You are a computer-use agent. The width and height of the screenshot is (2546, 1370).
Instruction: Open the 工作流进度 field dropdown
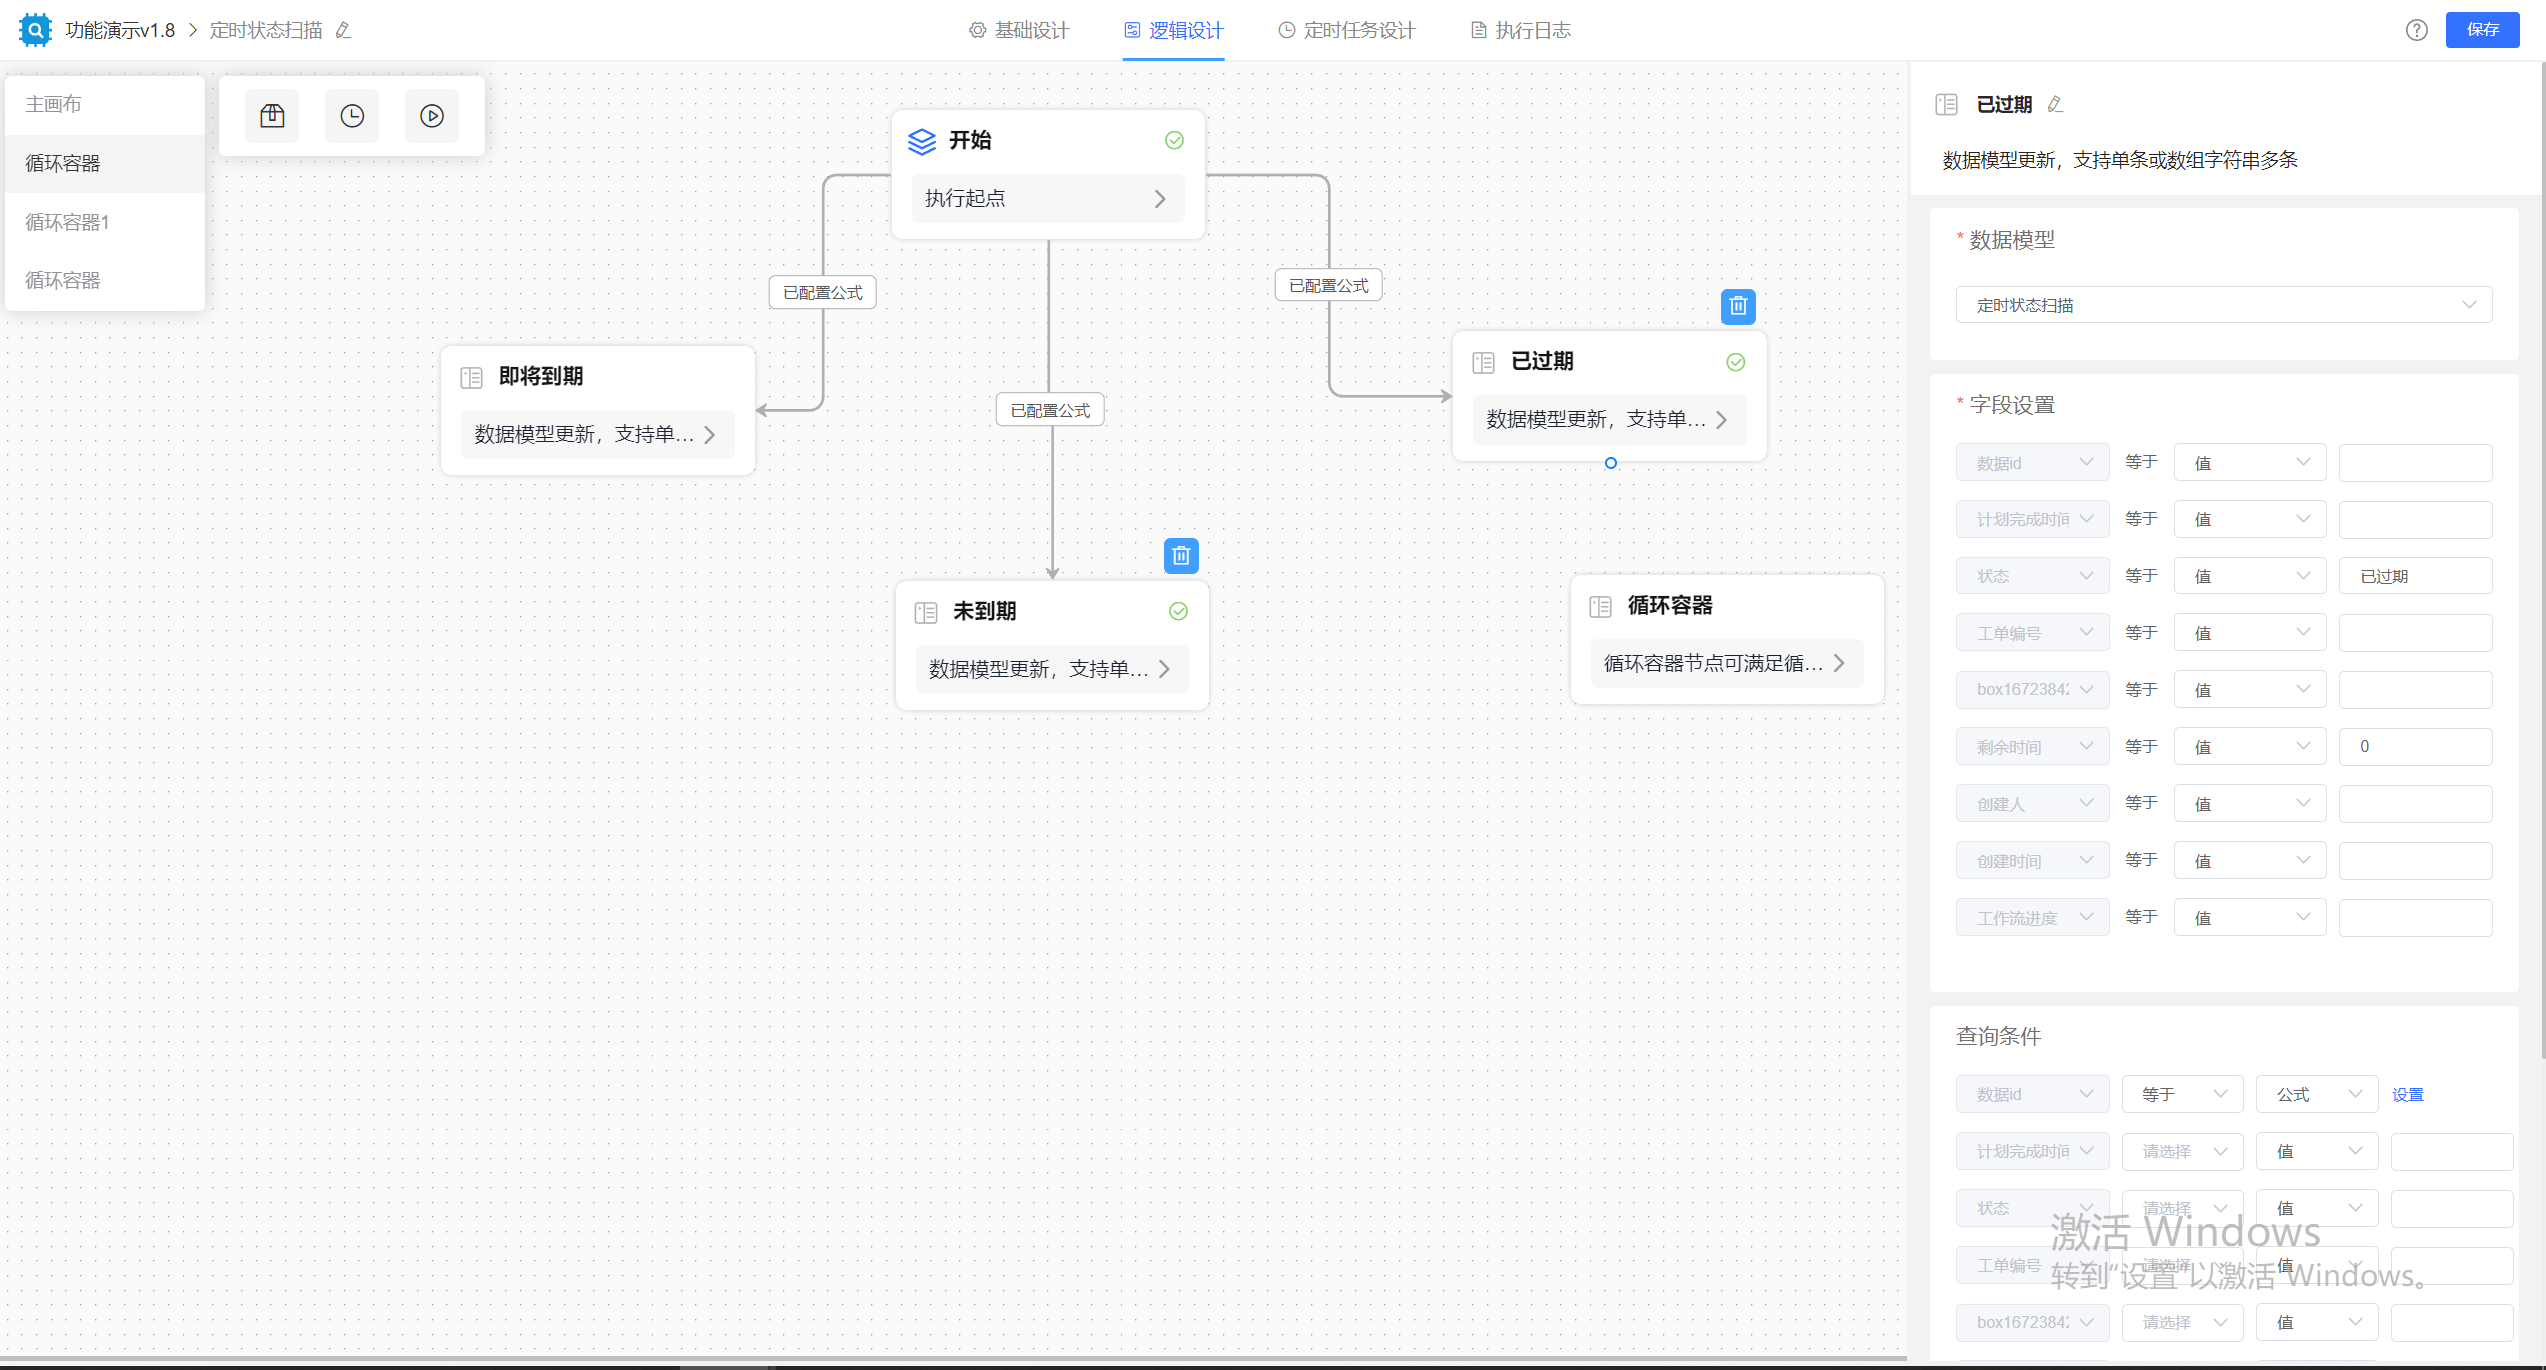2032,917
